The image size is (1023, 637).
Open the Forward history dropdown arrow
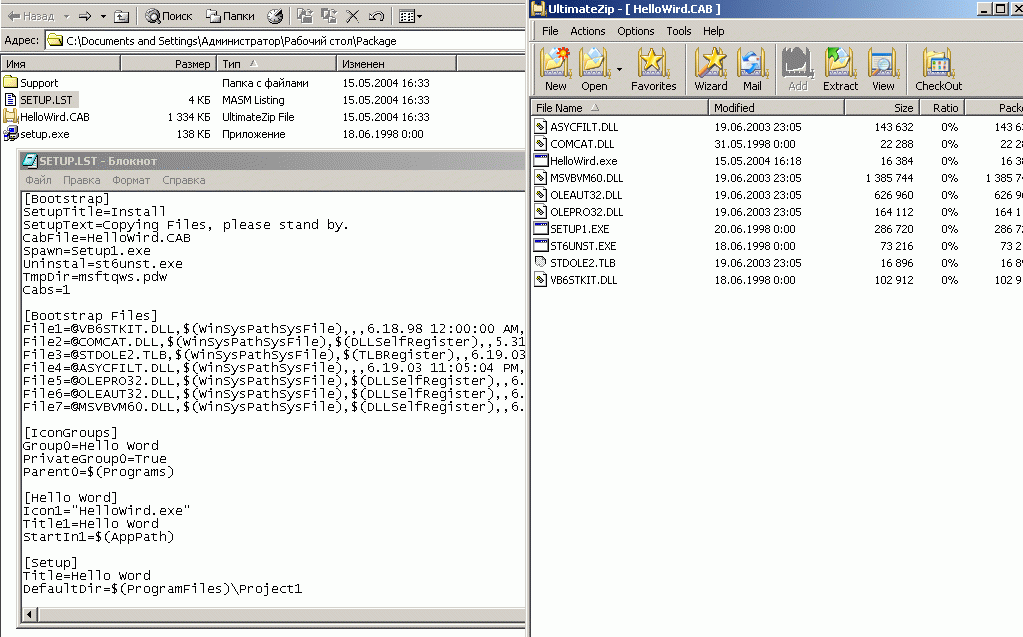click(103, 16)
